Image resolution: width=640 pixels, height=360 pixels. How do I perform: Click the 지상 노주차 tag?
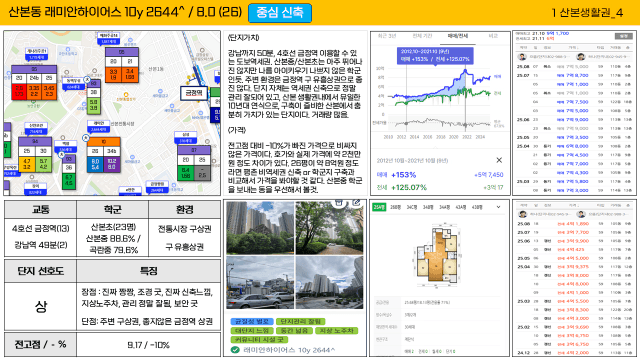tap(336, 331)
